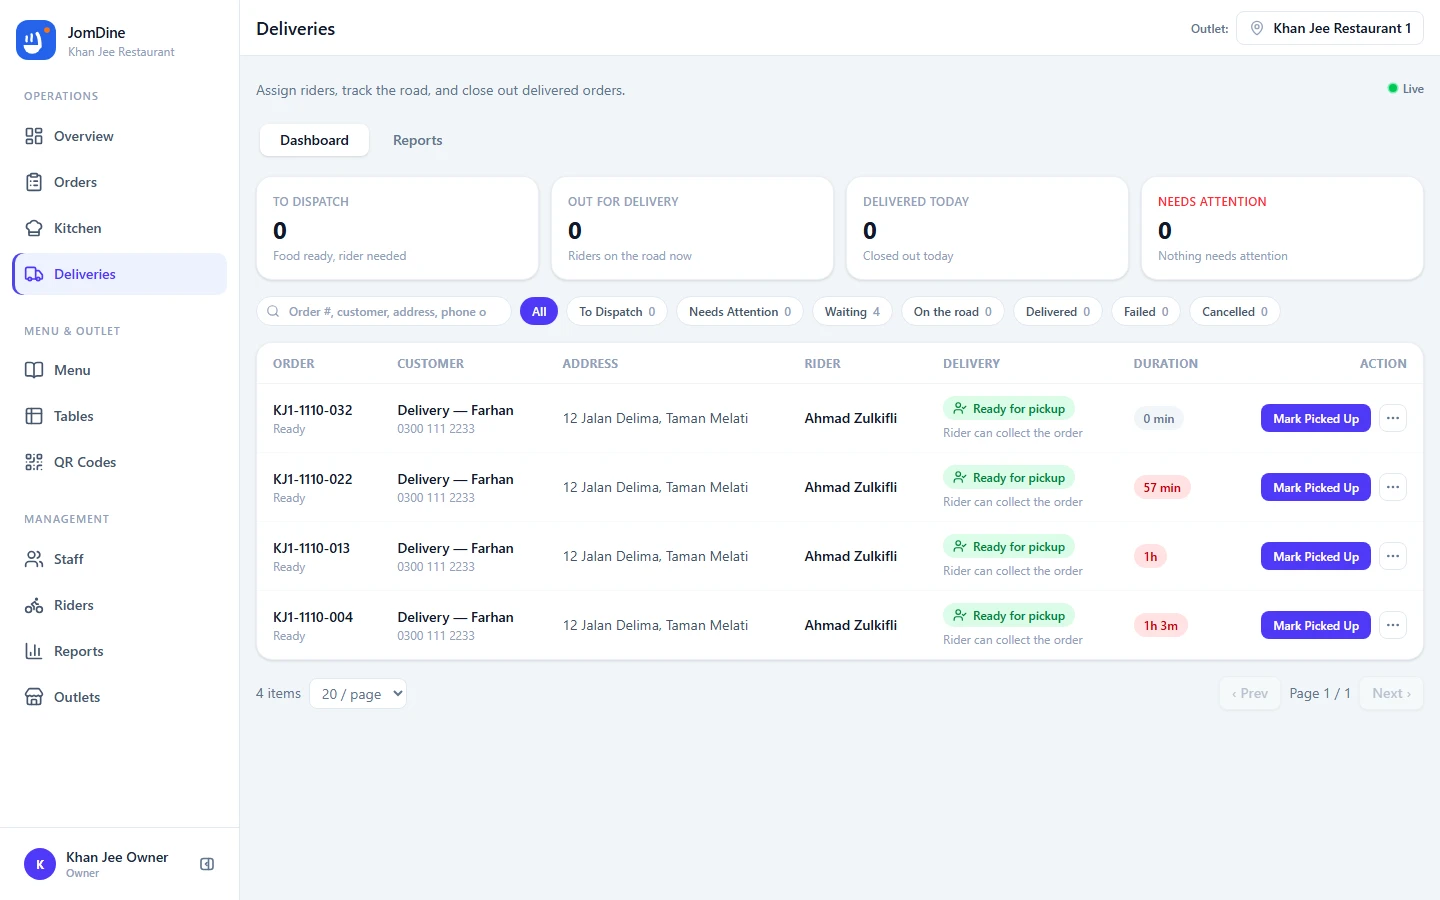Filter by Delivered orders
This screenshot has height=900, width=1440.
pos(1058,312)
